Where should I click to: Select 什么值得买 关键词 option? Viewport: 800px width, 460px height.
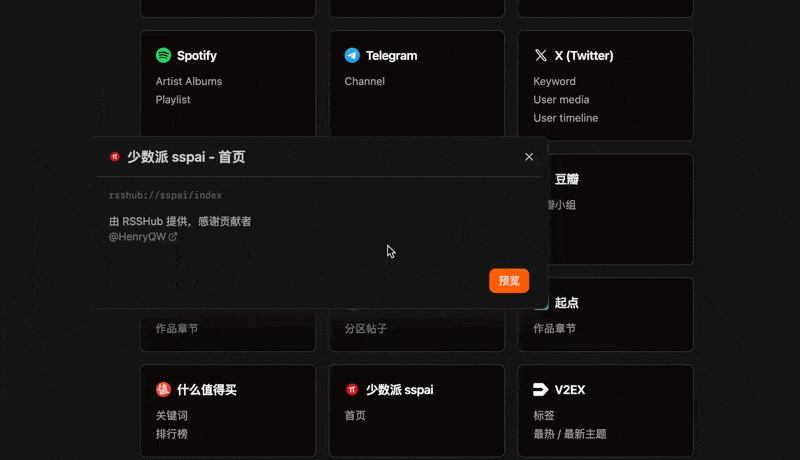pyautogui.click(x=172, y=415)
